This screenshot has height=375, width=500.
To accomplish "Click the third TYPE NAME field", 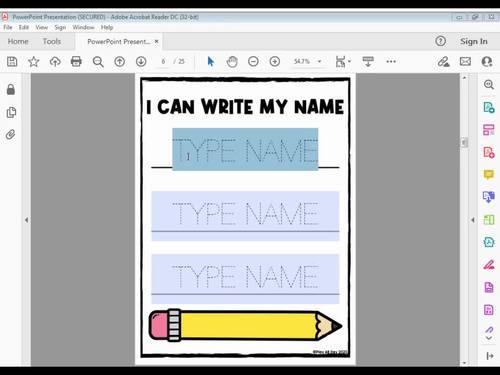I will pos(245,279).
